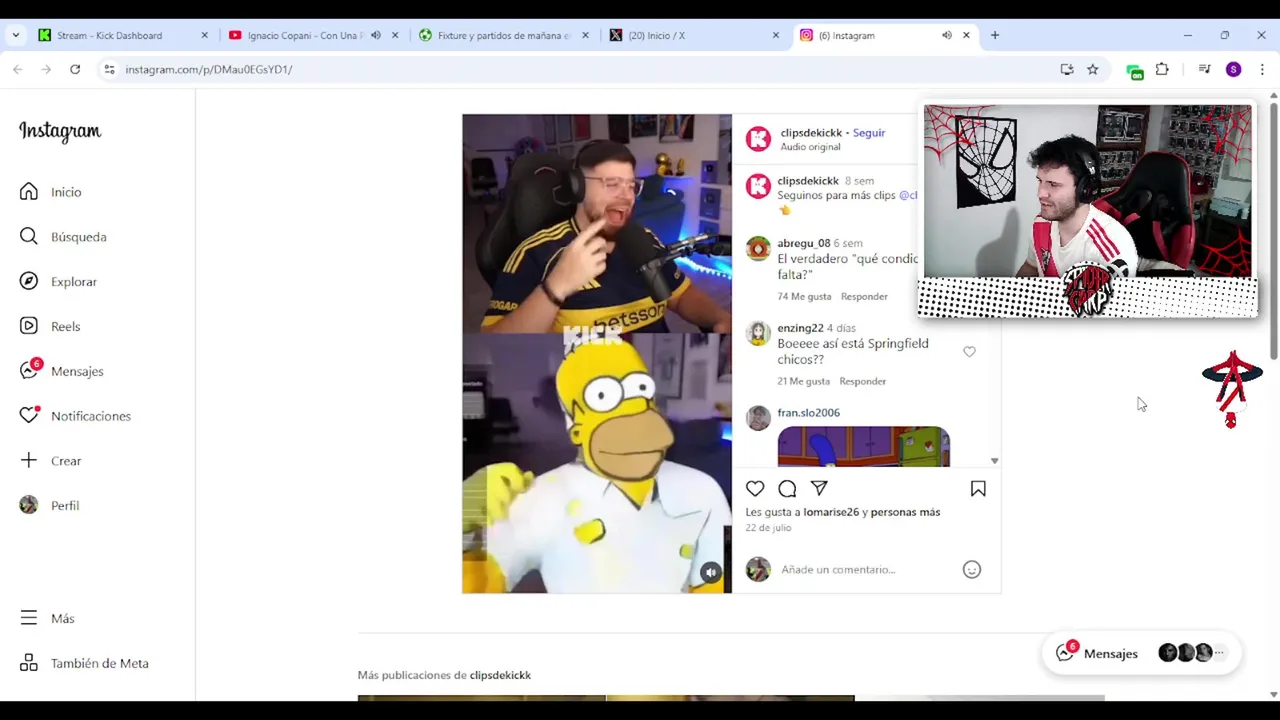
Task: Open a new browser tab
Action: tap(994, 35)
